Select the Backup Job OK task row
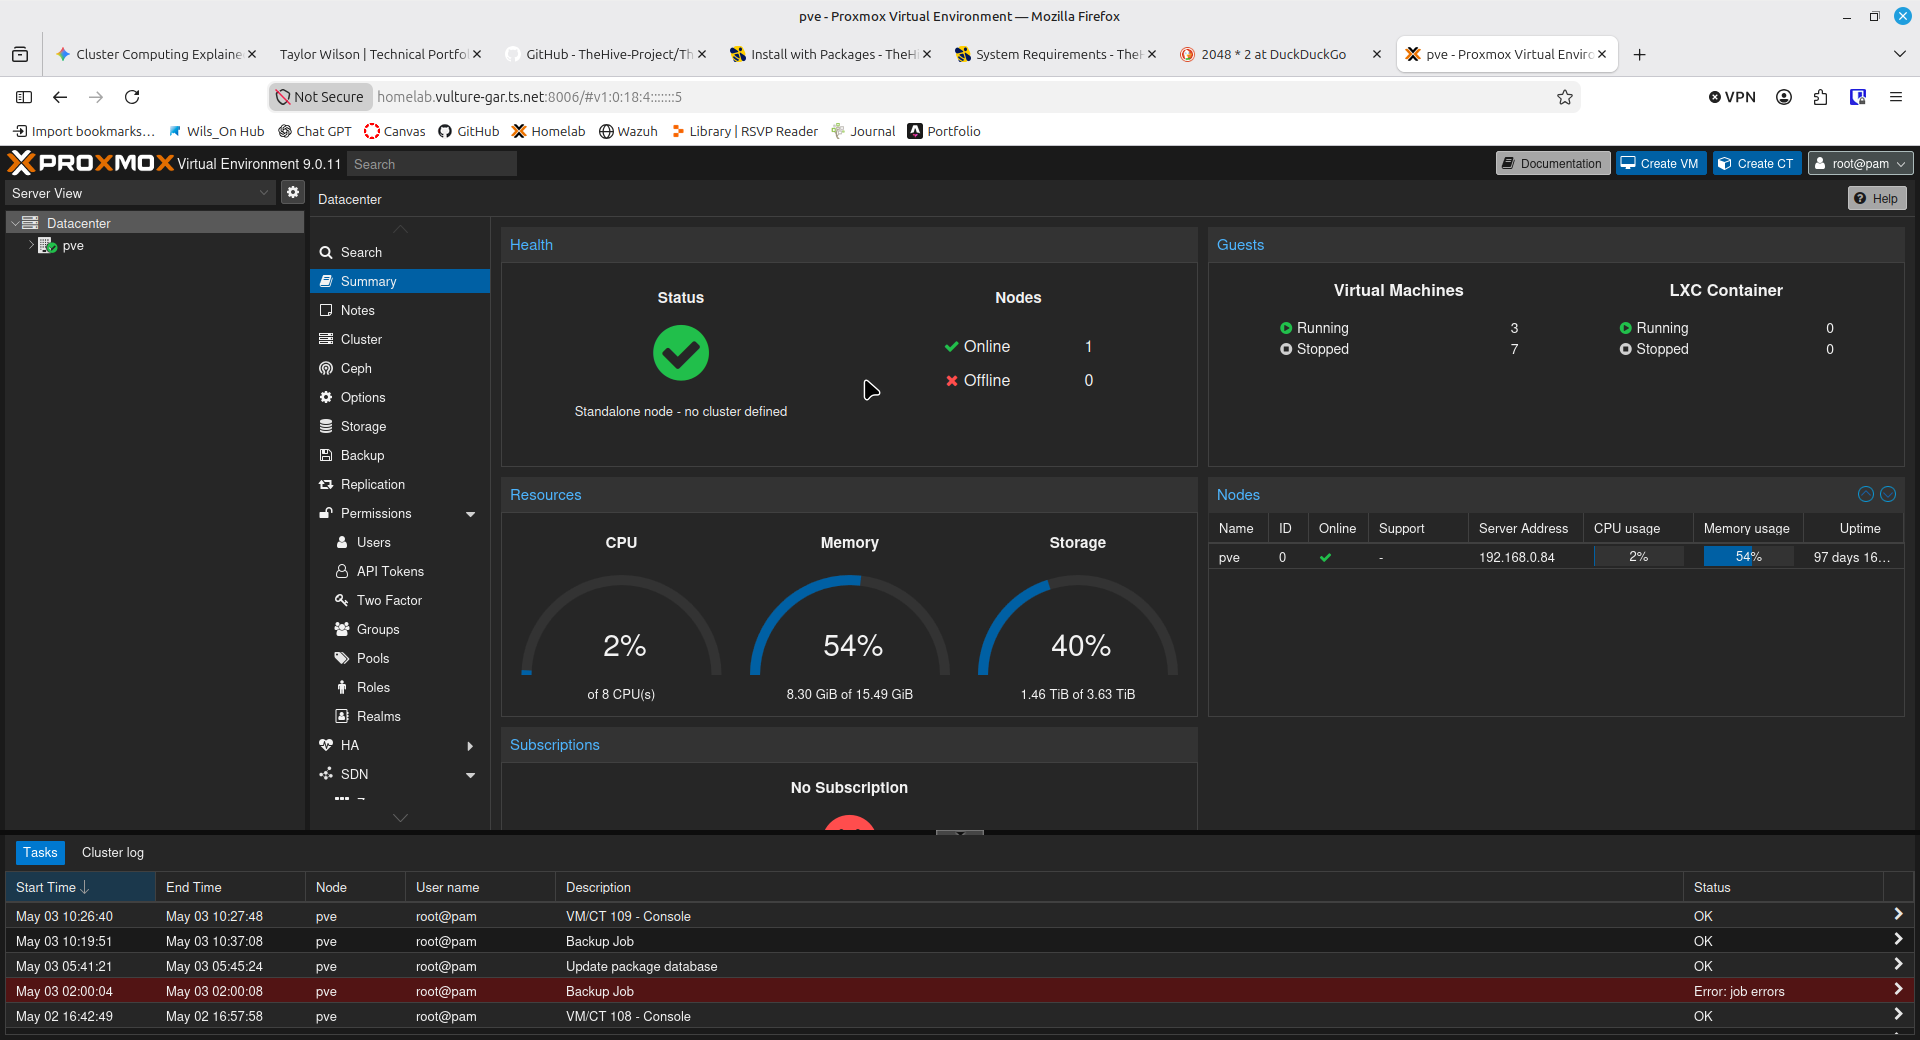 coord(960,941)
